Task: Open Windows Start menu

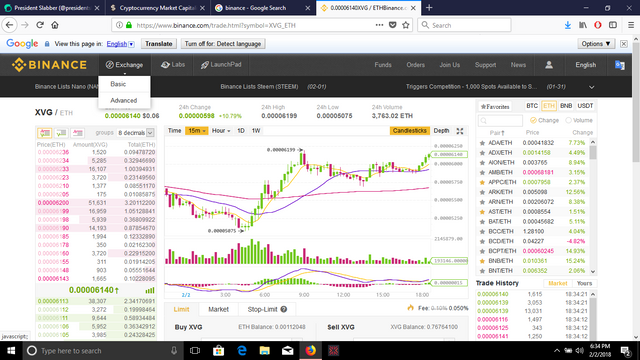Action: pos(11,351)
